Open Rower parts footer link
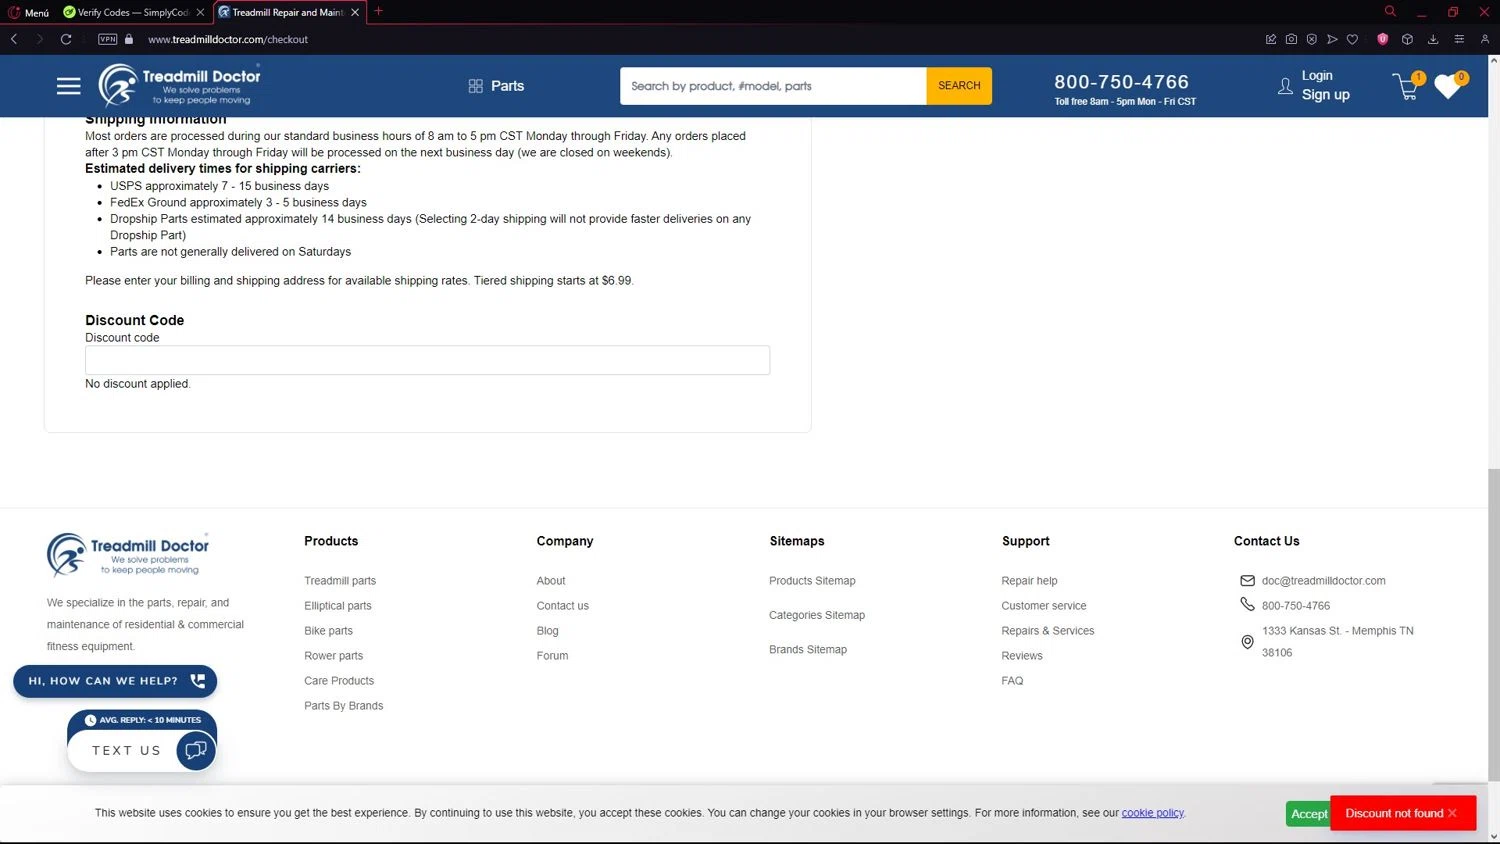 pos(333,656)
